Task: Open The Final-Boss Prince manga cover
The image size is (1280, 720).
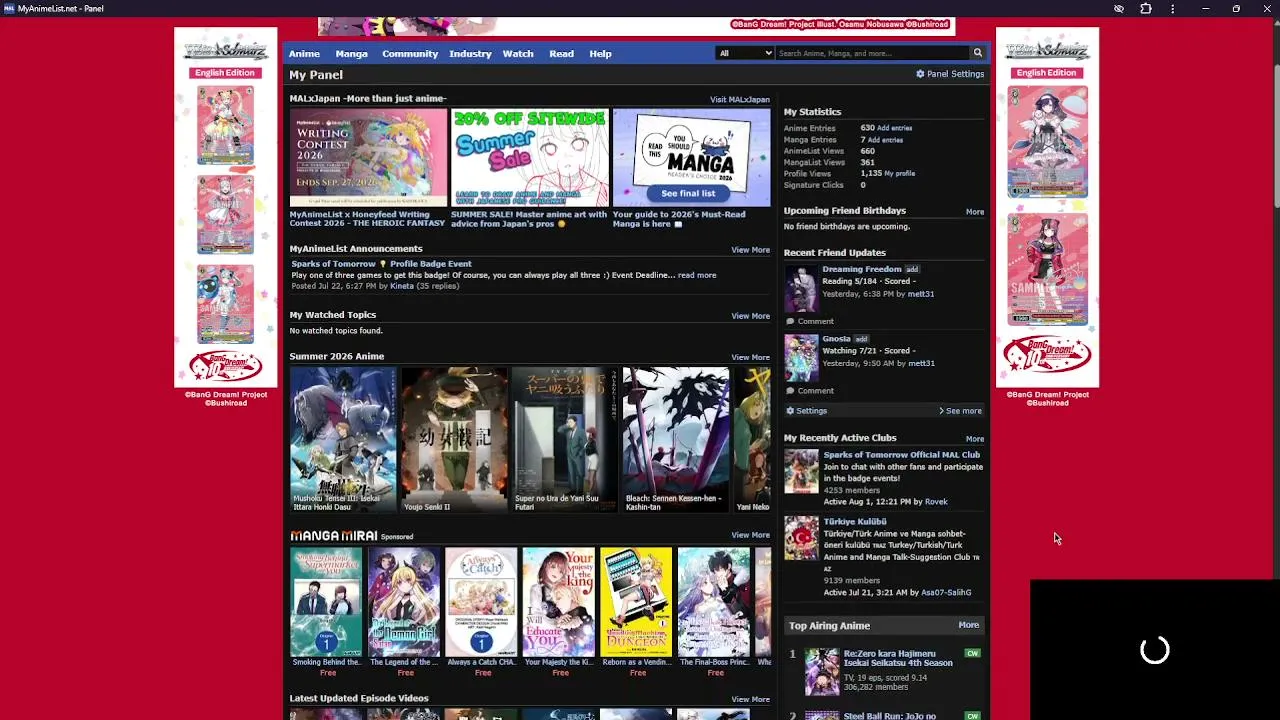Action: pos(714,601)
